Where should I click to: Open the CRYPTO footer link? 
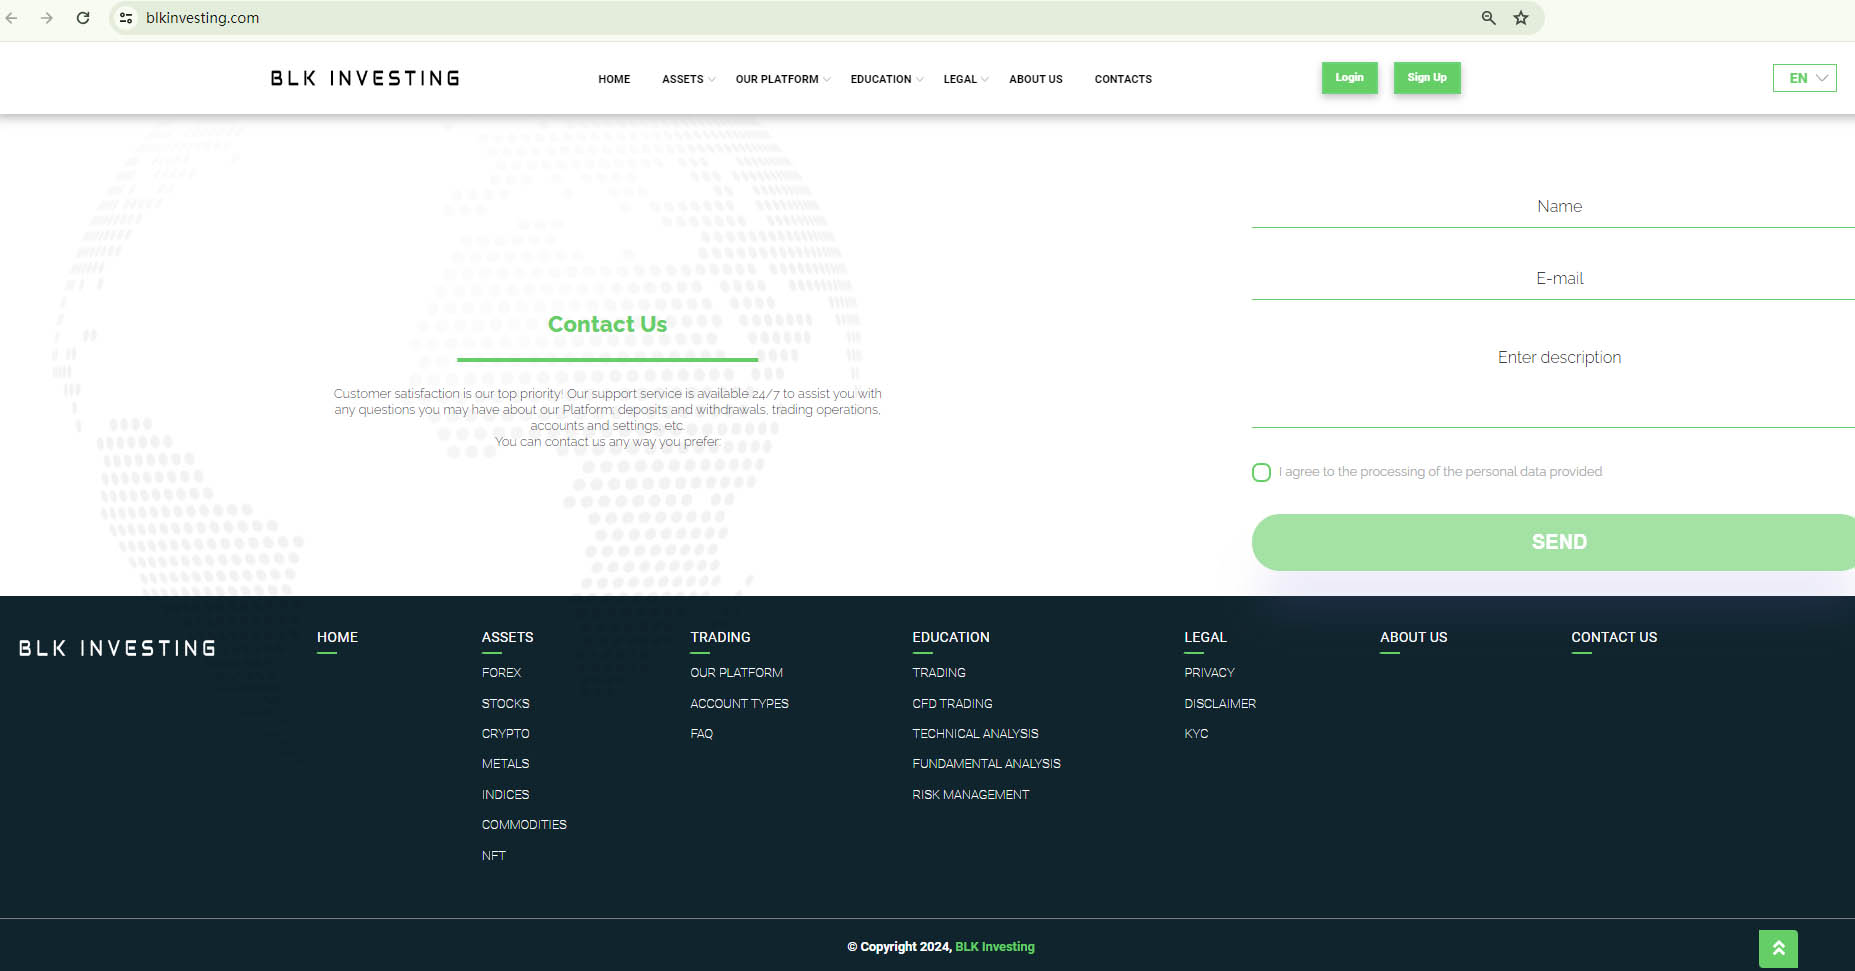coord(505,734)
